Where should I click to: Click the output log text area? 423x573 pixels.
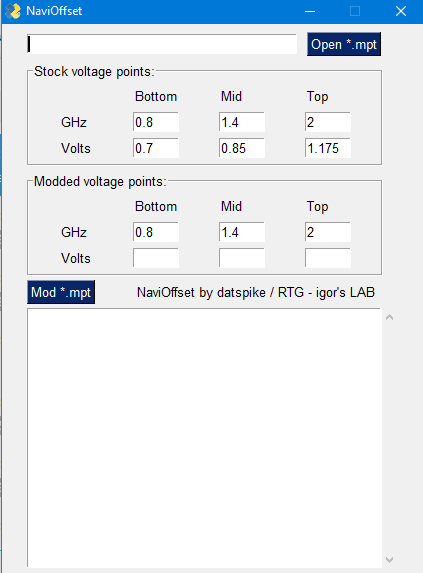(204, 438)
